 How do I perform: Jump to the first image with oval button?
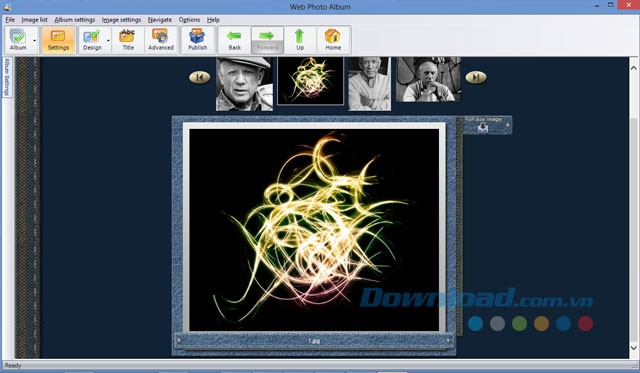(200, 77)
